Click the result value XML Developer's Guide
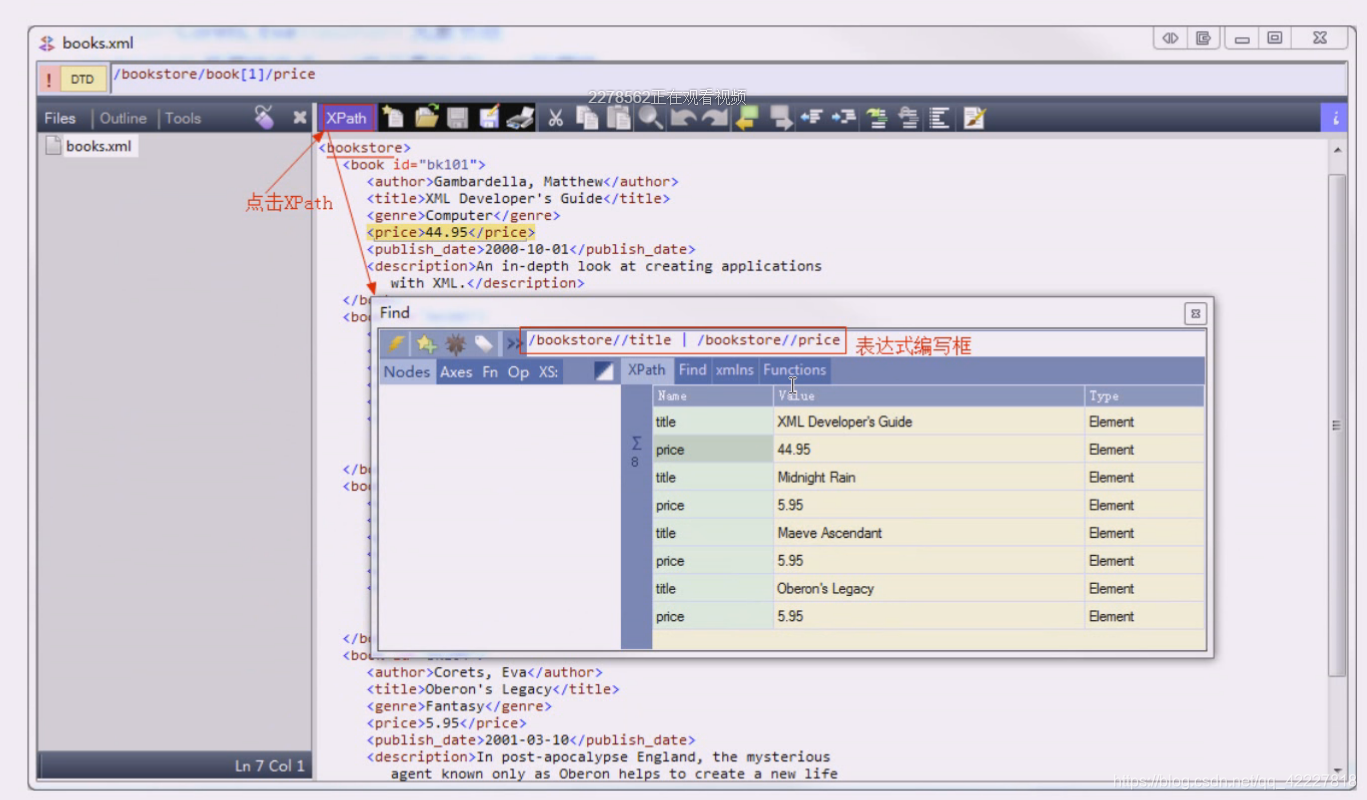 point(844,422)
